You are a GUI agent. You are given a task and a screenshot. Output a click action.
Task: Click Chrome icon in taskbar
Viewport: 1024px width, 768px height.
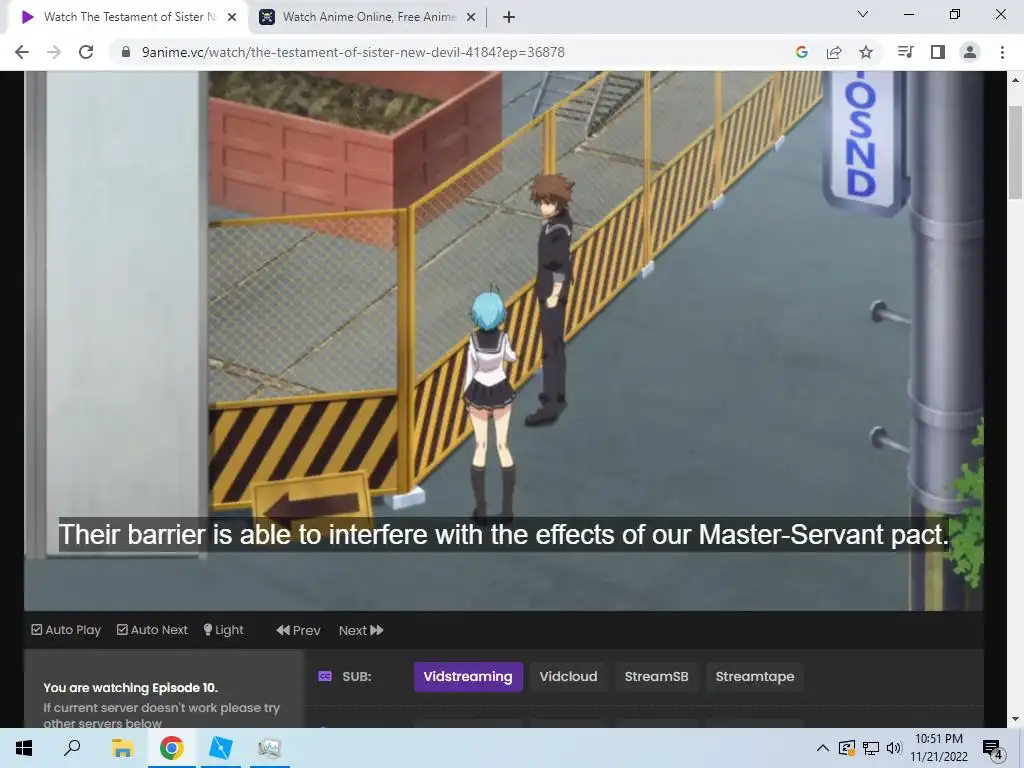click(171, 748)
